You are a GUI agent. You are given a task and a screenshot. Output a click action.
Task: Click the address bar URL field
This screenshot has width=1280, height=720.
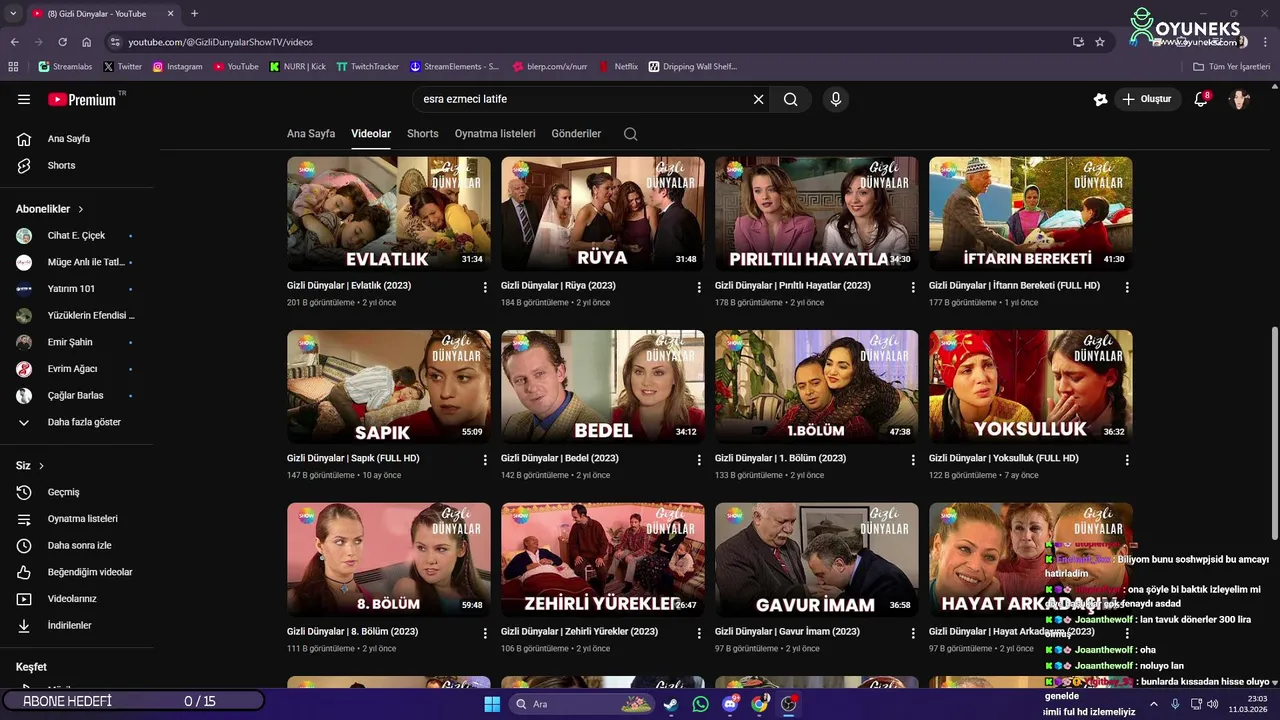[590, 42]
